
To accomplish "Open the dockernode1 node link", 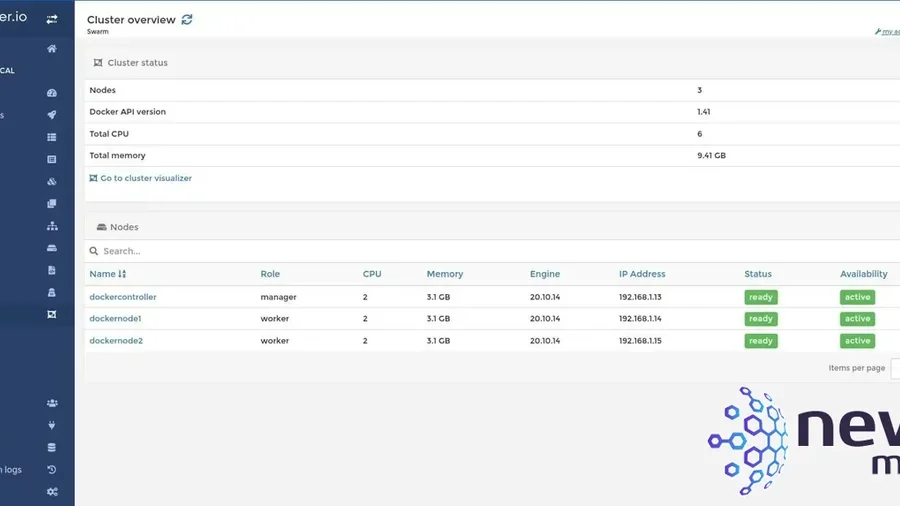I will (115, 318).
